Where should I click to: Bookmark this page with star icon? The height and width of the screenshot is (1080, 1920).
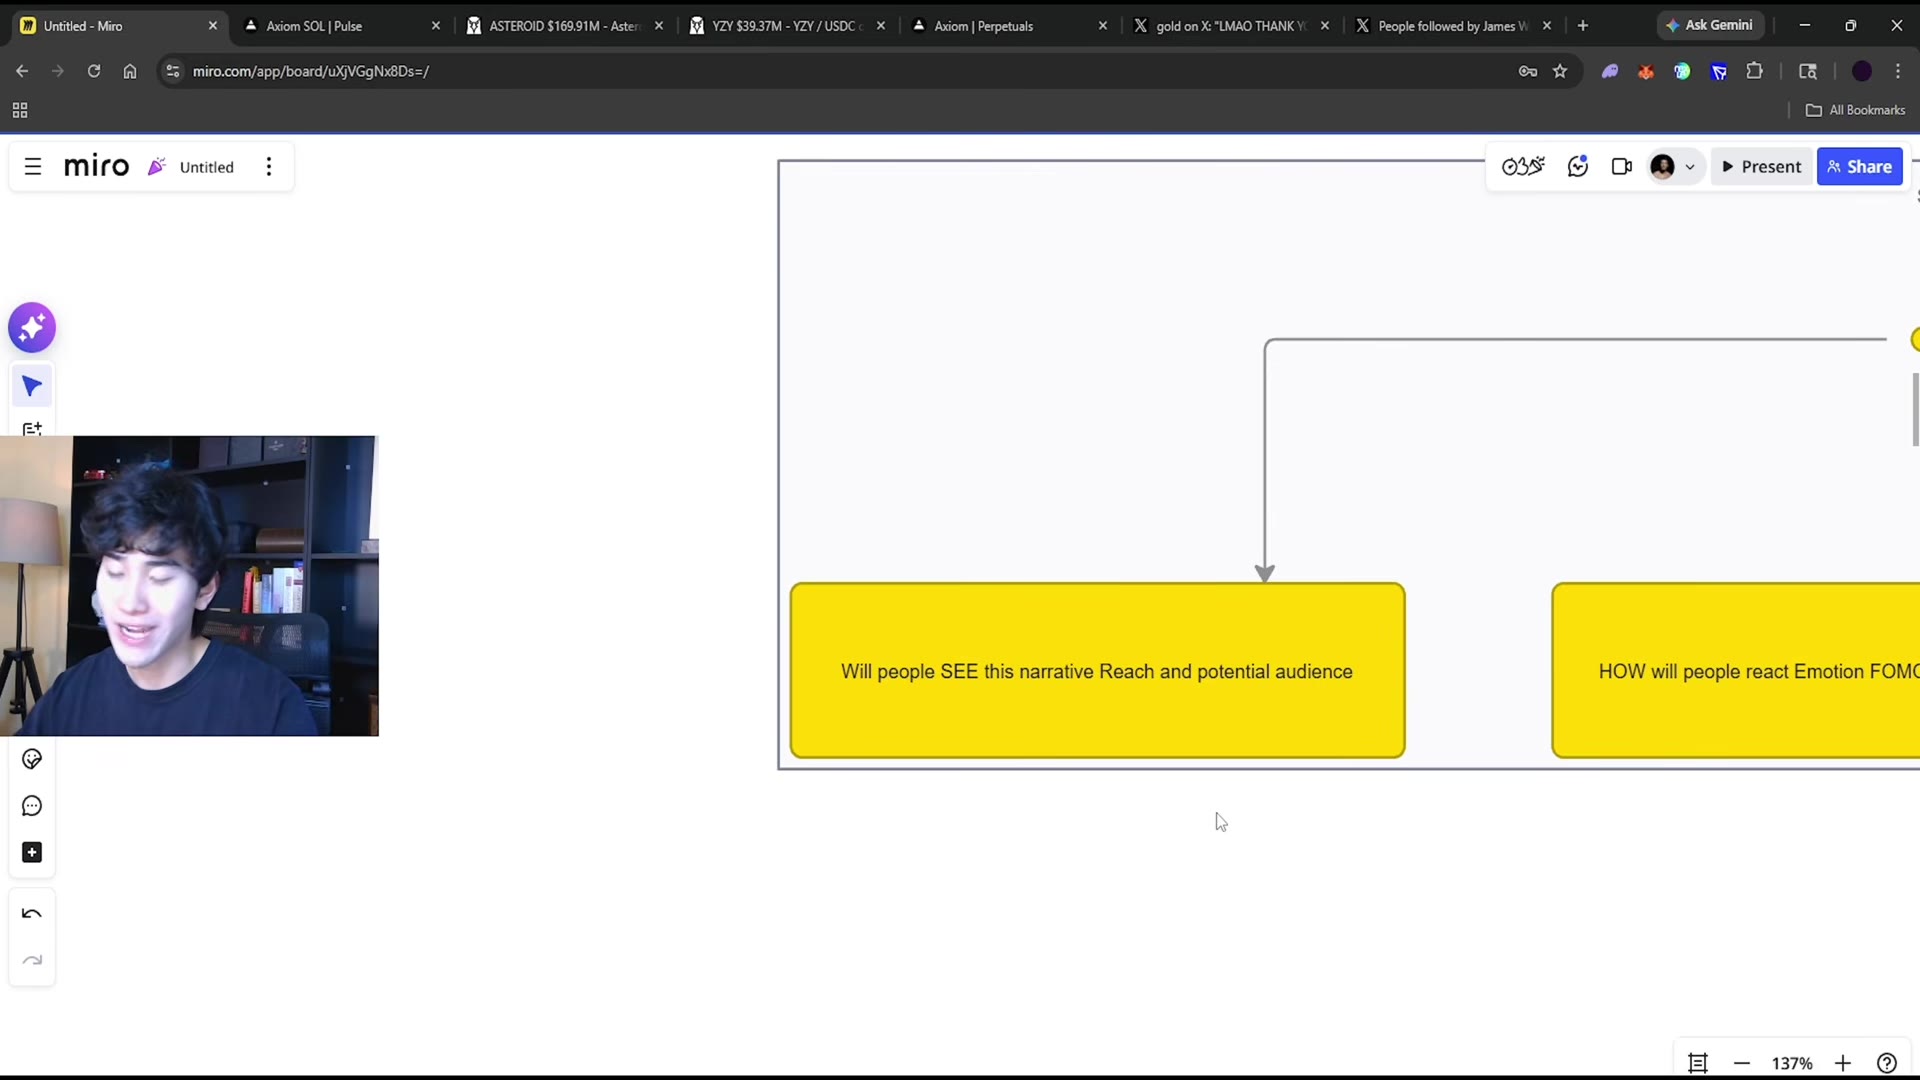click(1560, 71)
